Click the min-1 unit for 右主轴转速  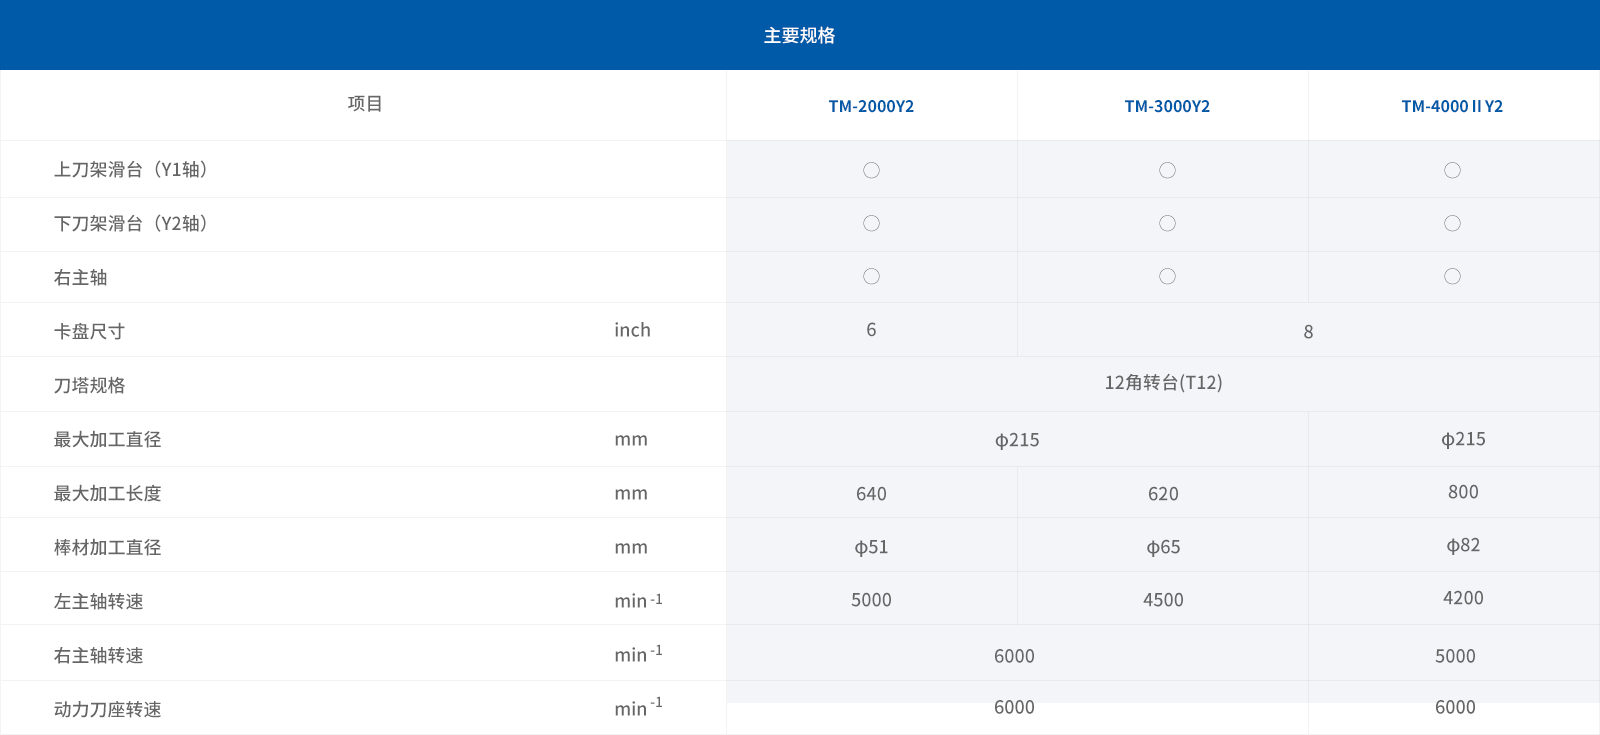coord(638,654)
